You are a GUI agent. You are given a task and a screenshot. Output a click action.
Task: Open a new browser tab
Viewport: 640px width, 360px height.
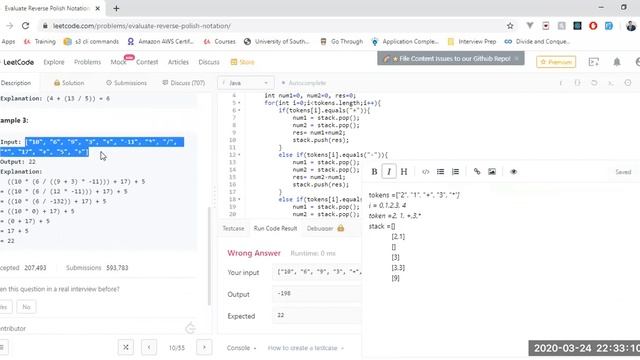[x=116, y=8]
